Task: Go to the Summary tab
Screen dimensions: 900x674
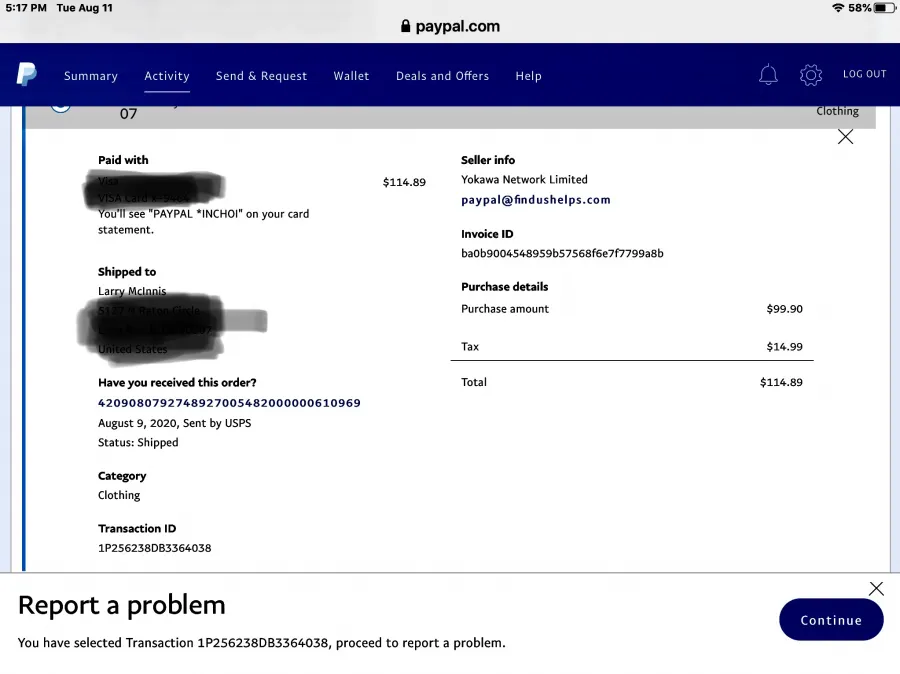Action: tap(91, 76)
